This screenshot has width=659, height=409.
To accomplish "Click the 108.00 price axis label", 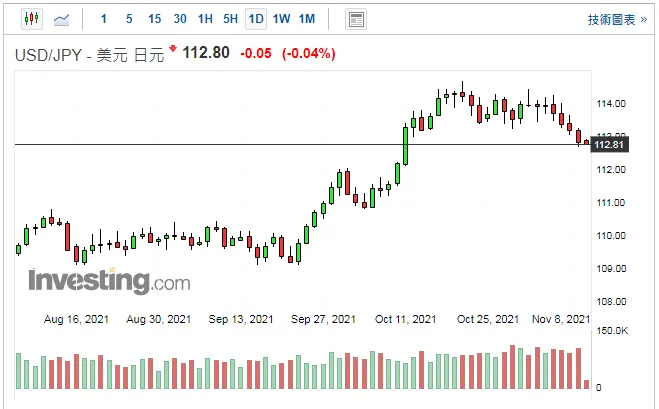I will pos(611,301).
